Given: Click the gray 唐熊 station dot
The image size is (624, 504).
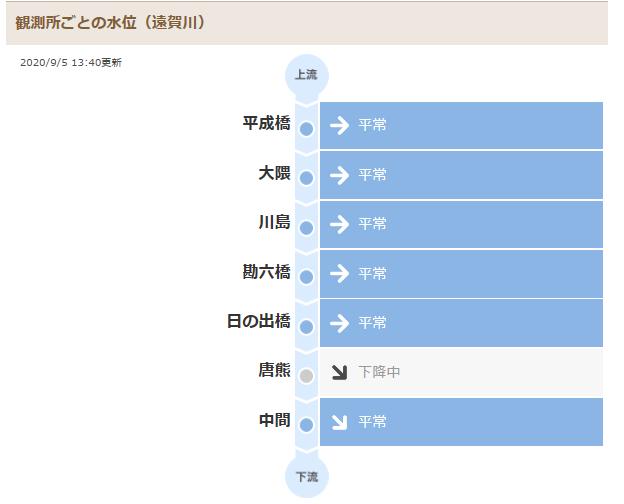Looking at the screenshot, I should [306, 376].
